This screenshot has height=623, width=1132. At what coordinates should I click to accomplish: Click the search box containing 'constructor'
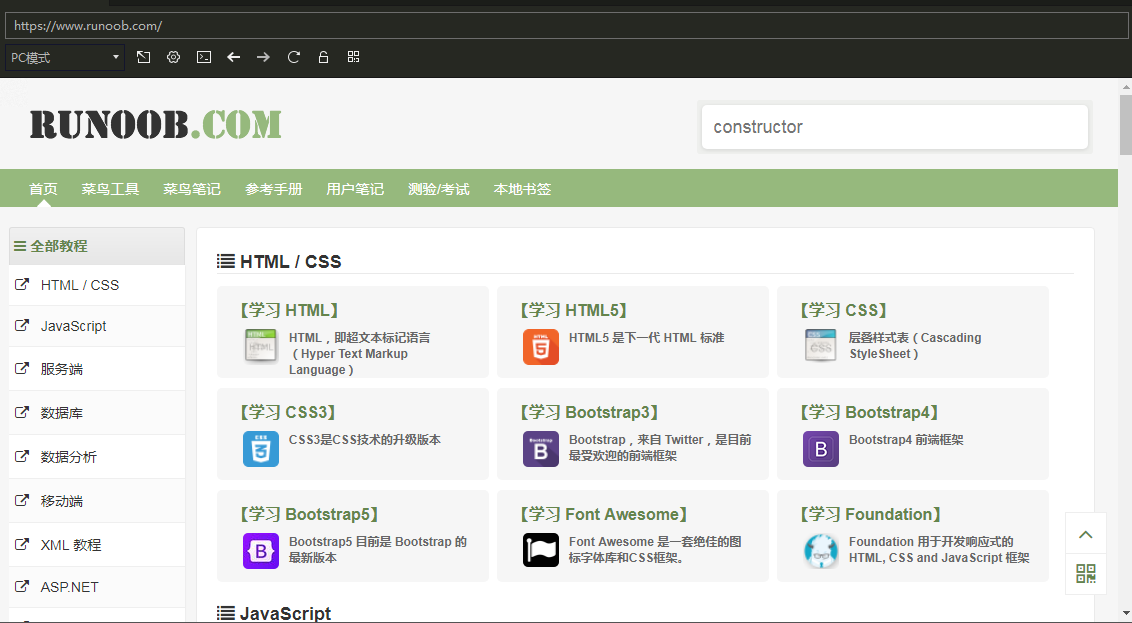[x=894, y=127]
